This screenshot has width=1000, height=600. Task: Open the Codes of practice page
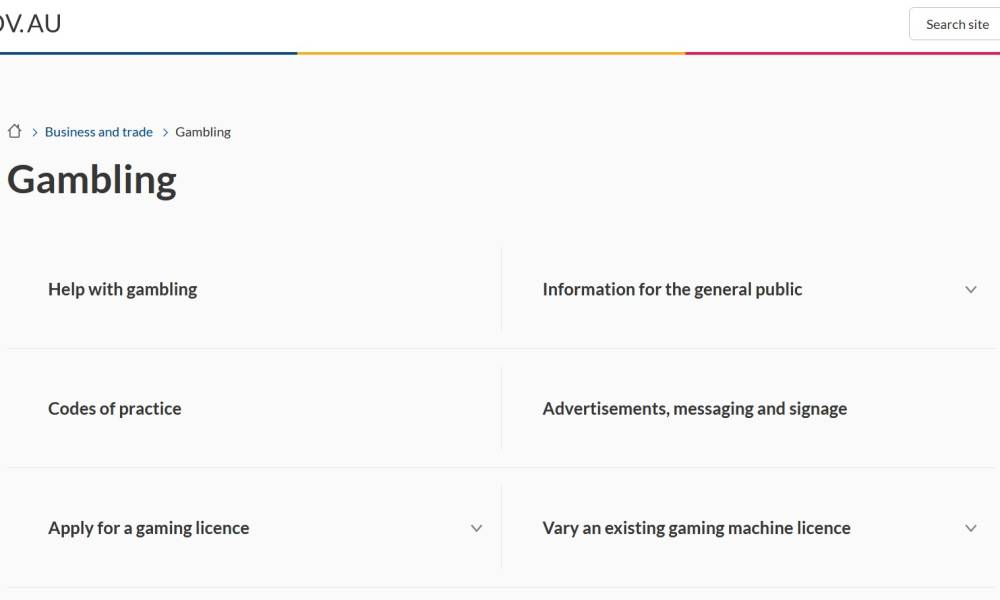point(114,408)
